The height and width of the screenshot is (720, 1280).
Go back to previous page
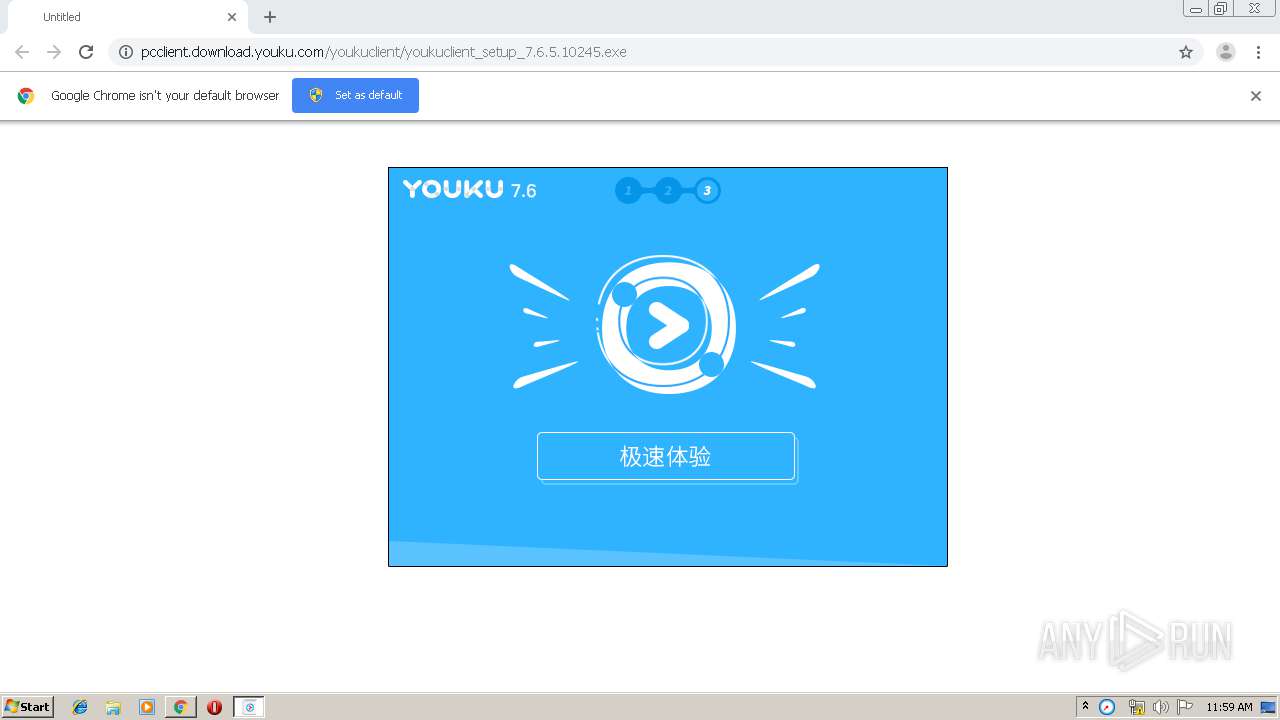click(x=22, y=52)
